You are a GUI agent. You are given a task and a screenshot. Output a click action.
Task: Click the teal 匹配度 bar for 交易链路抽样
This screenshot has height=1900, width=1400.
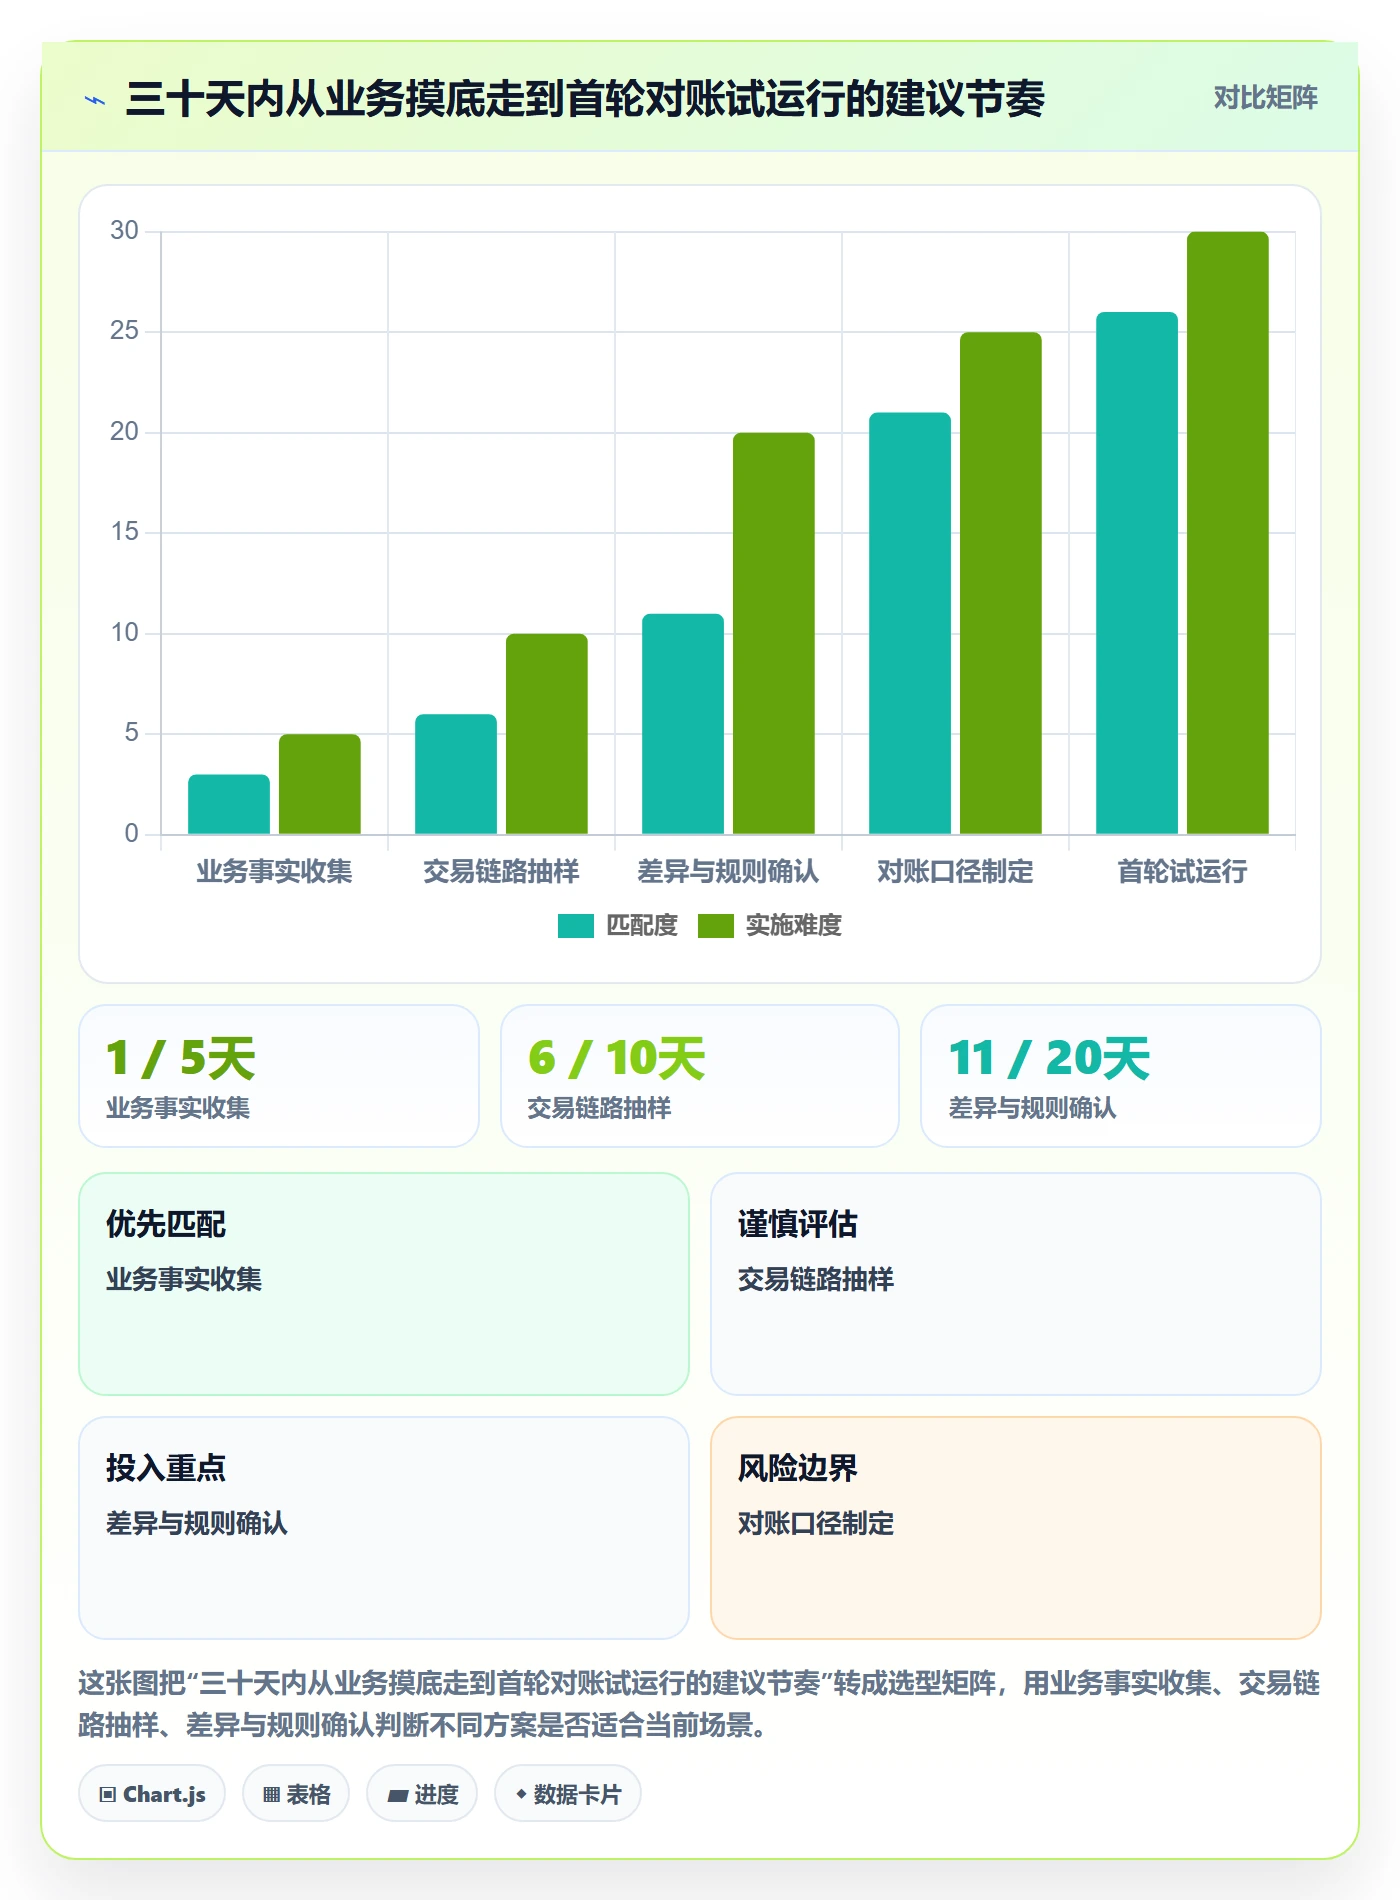pos(456,774)
